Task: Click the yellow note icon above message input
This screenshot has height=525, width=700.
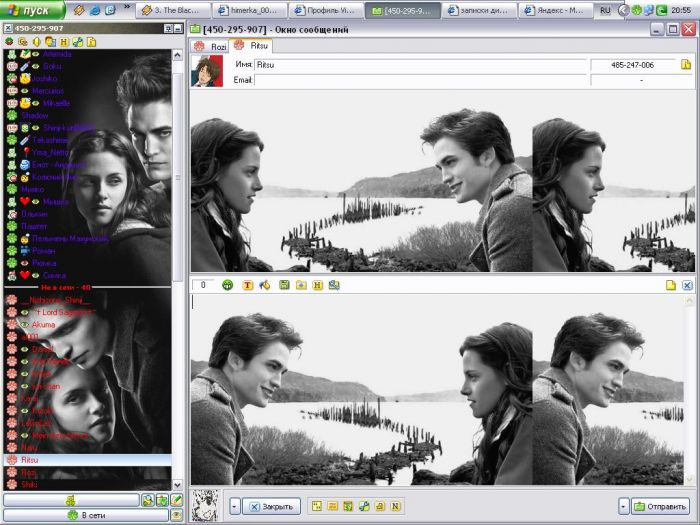Action: point(671,285)
